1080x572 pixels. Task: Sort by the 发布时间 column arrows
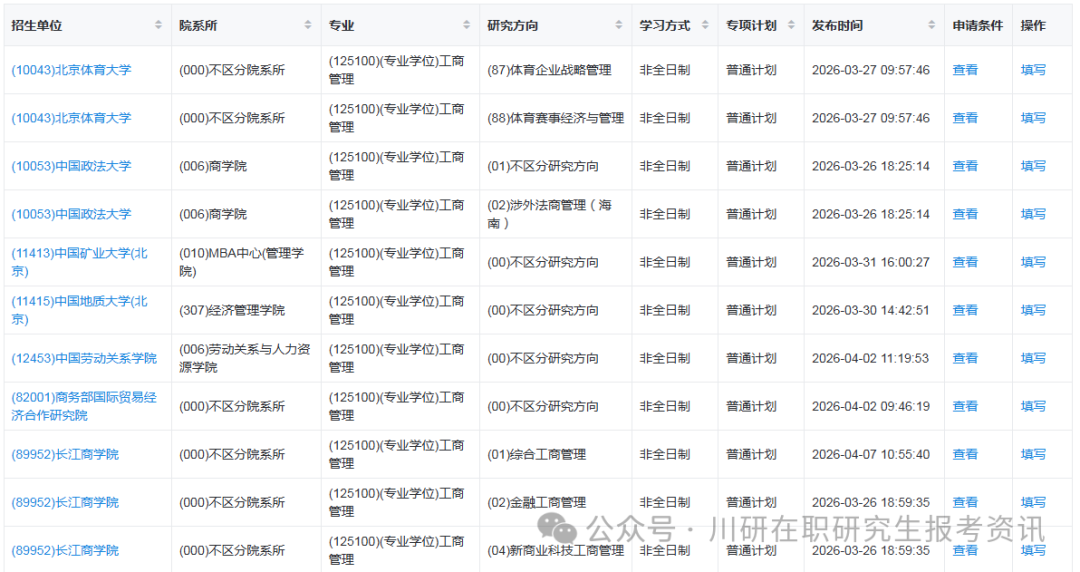[931, 25]
